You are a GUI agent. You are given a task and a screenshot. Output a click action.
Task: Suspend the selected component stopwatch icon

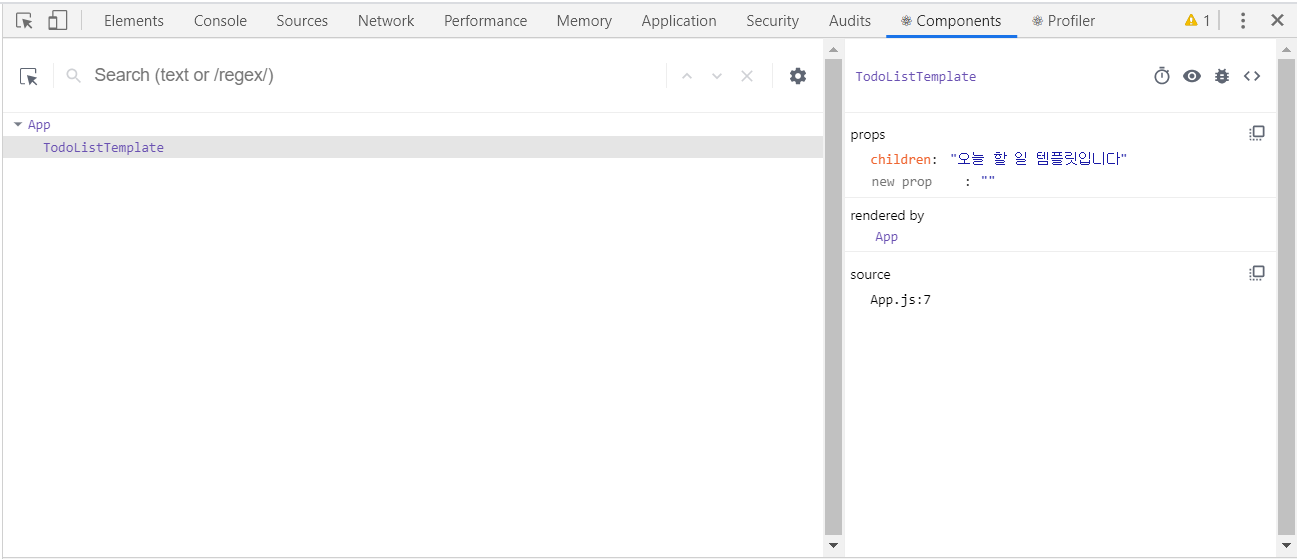pyautogui.click(x=1162, y=76)
